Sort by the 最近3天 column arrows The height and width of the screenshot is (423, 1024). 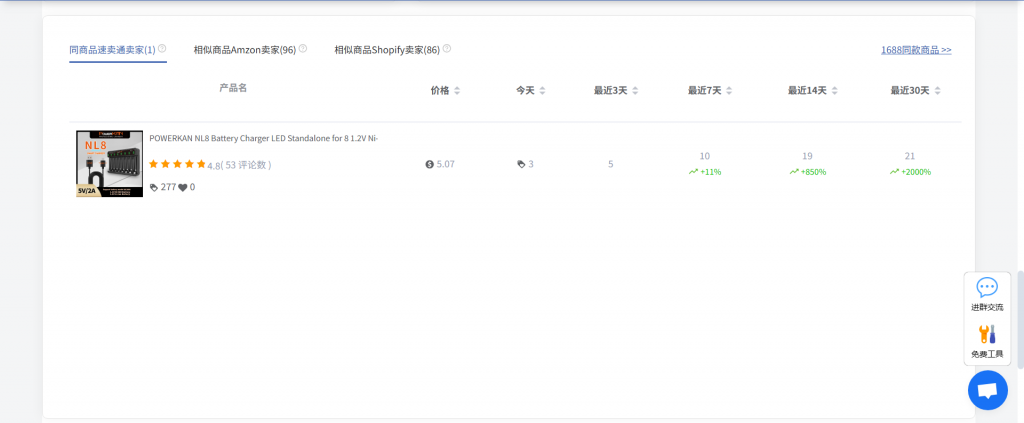(635, 91)
